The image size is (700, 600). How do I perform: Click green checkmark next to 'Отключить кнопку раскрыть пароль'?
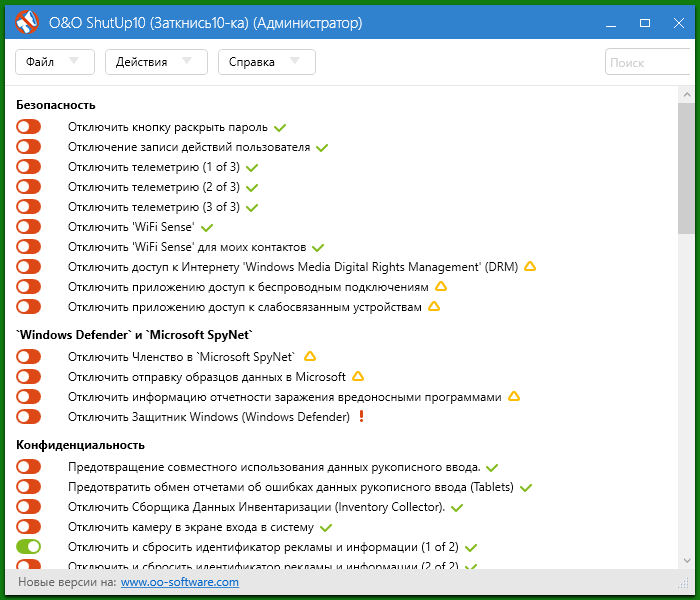281,128
